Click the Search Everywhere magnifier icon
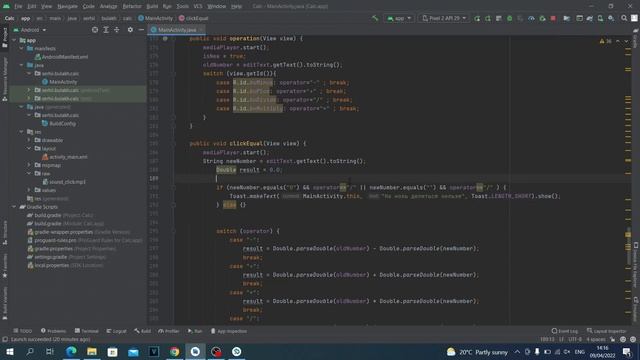The height and width of the screenshot is (360, 640). (x=624, y=18)
